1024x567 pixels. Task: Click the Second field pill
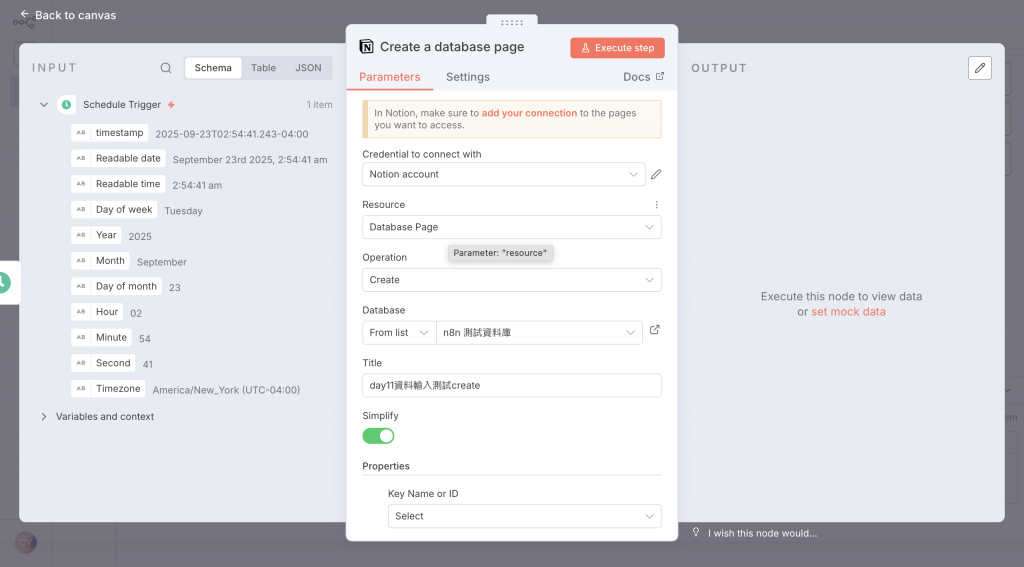104,363
